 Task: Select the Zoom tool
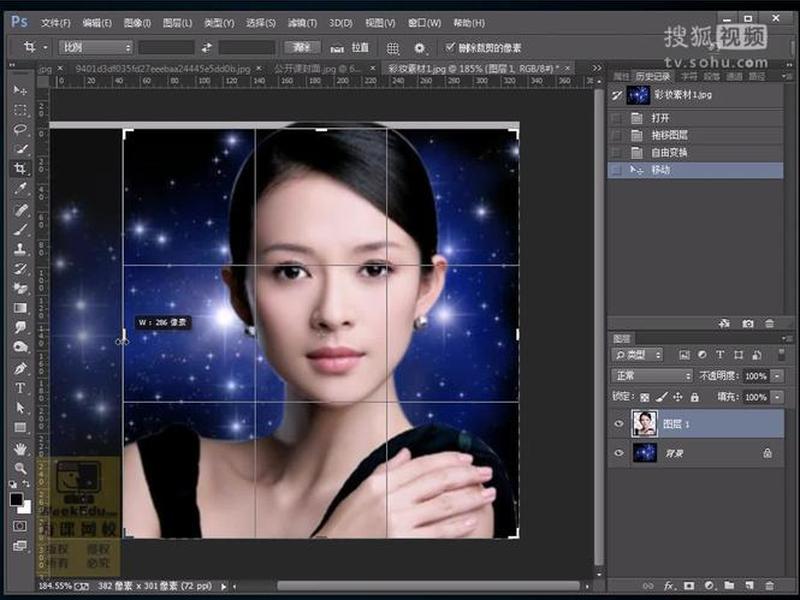[20, 468]
